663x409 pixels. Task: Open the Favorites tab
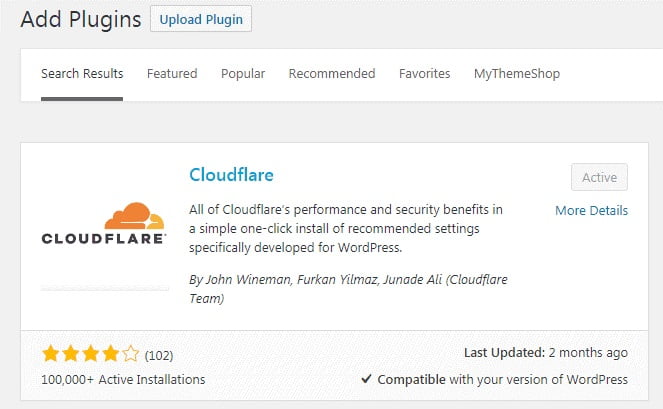[x=425, y=74]
